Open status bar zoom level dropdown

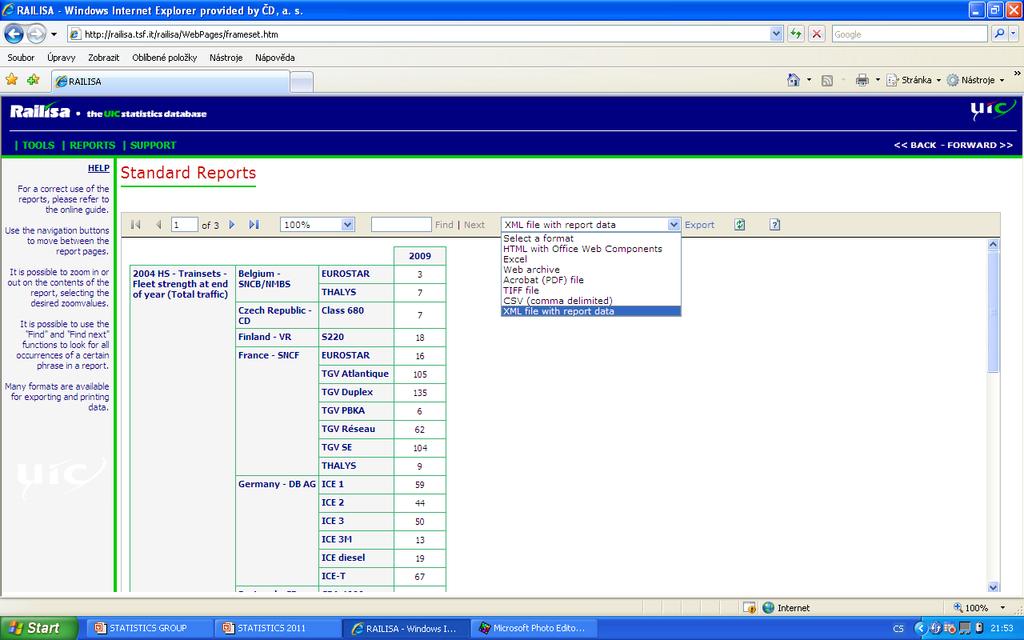[1003, 608]
